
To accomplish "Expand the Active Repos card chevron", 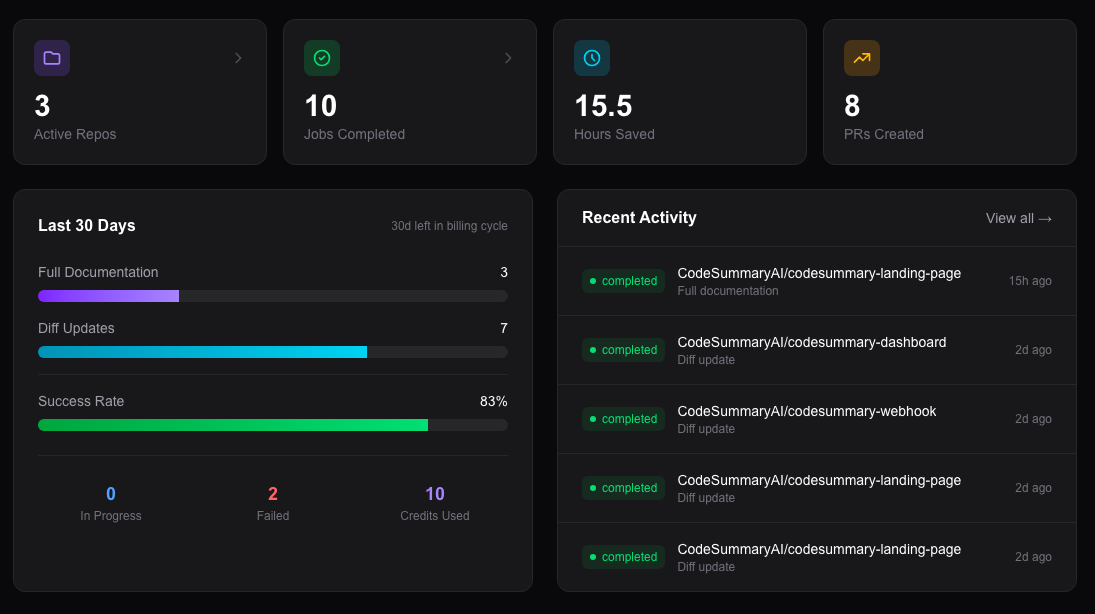I will tap(238, 58).
